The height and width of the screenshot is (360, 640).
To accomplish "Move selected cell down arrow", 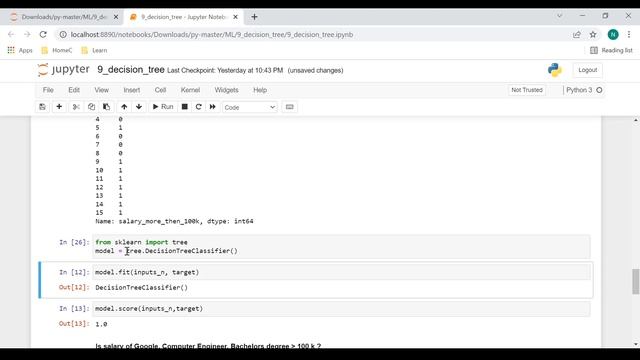I will click(x=139, y=107).
